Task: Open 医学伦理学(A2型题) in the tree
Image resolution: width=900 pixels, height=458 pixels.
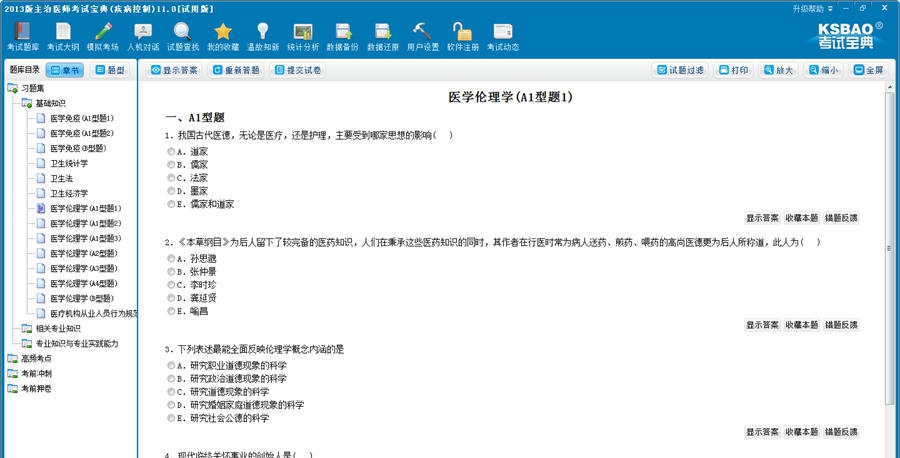Action: 83,253
